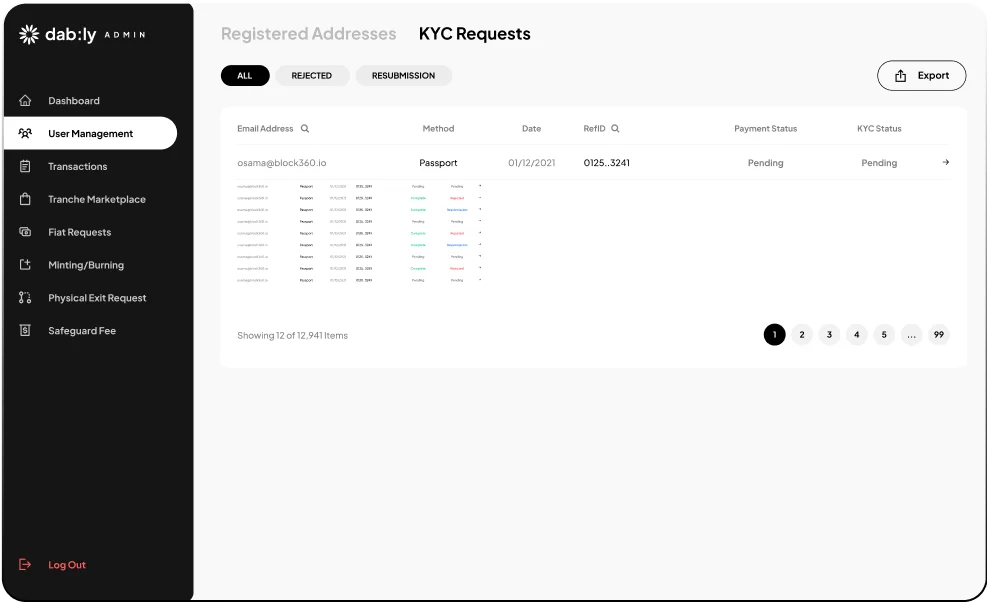Select the Fiat Requests icon
987x602 pixels.
point(25,232)
